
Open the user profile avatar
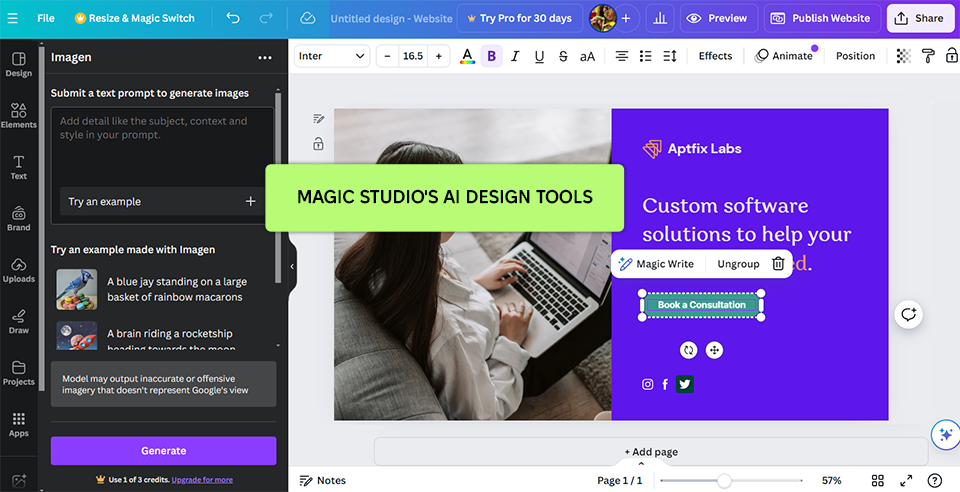coord(602,18)
